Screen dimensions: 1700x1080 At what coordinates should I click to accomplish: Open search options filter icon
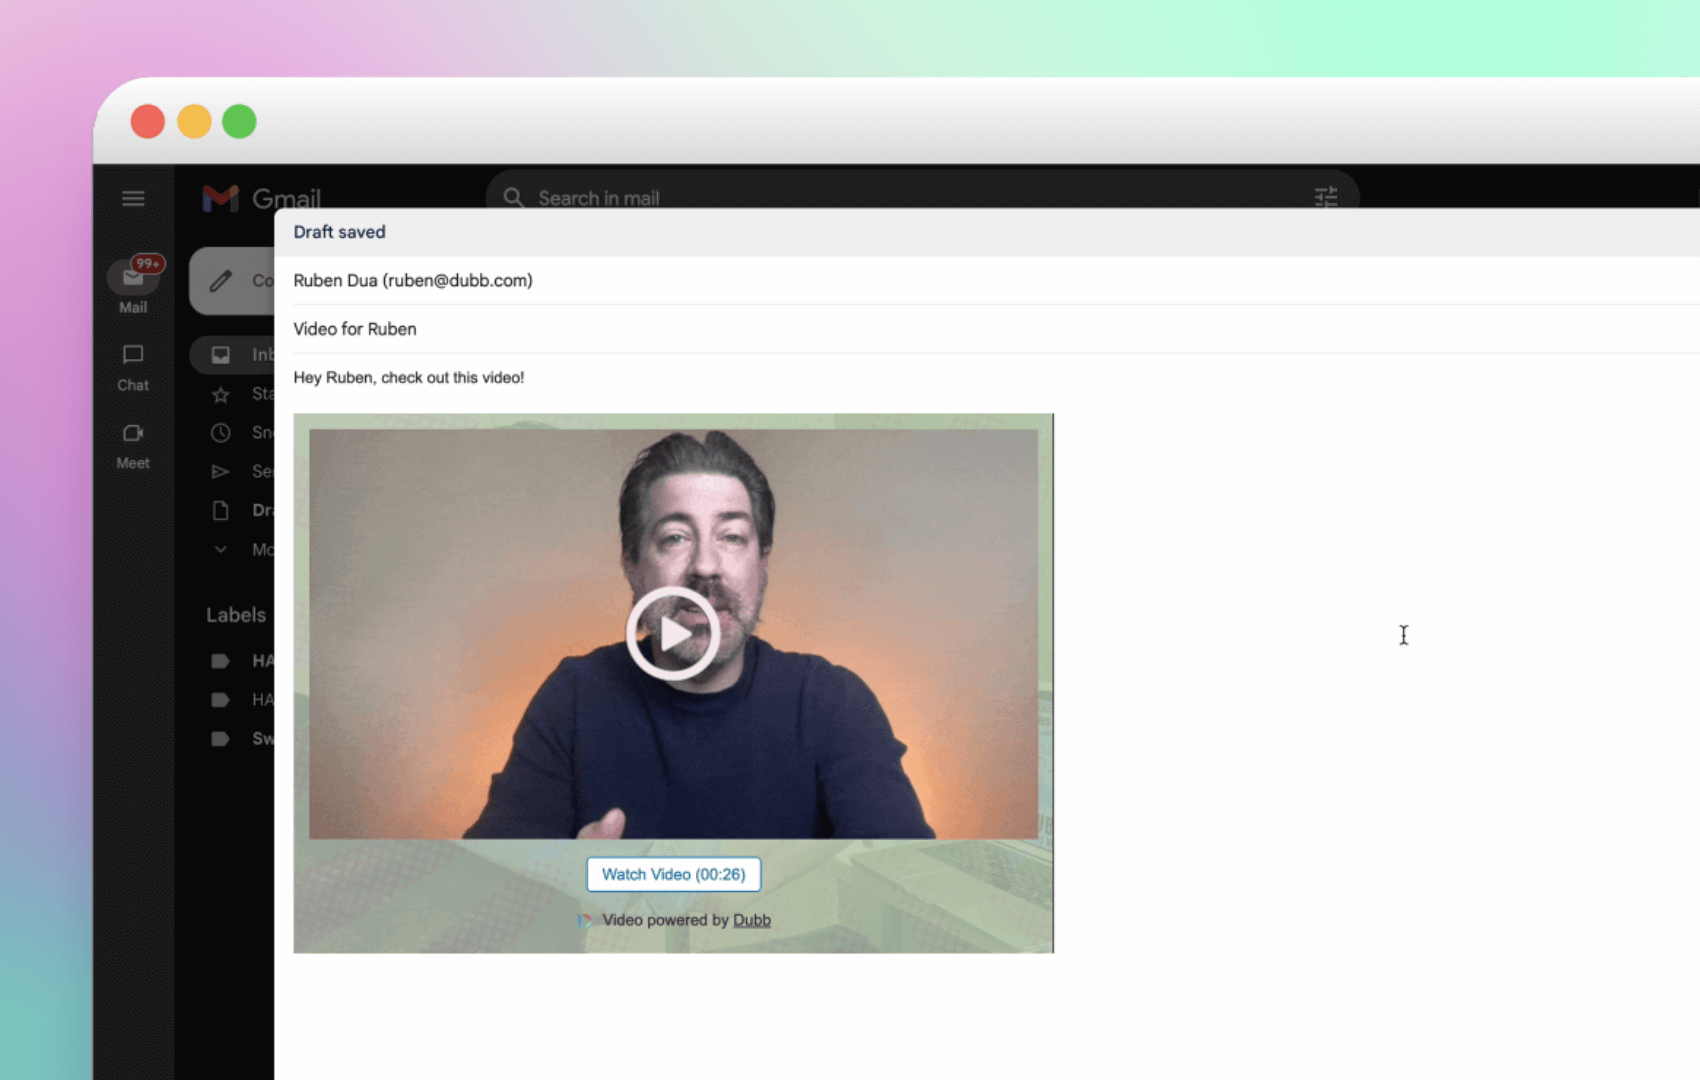pyautogui.click(x=1326, y=197)
